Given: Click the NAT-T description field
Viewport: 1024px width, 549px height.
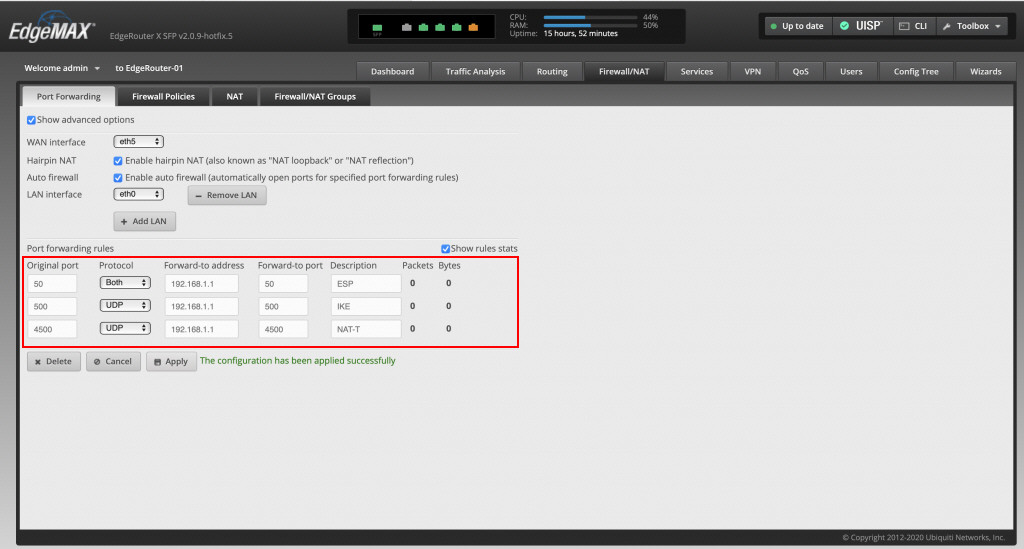Looking at the screenshot, I should pyautogui.click(x=366, y=329).
